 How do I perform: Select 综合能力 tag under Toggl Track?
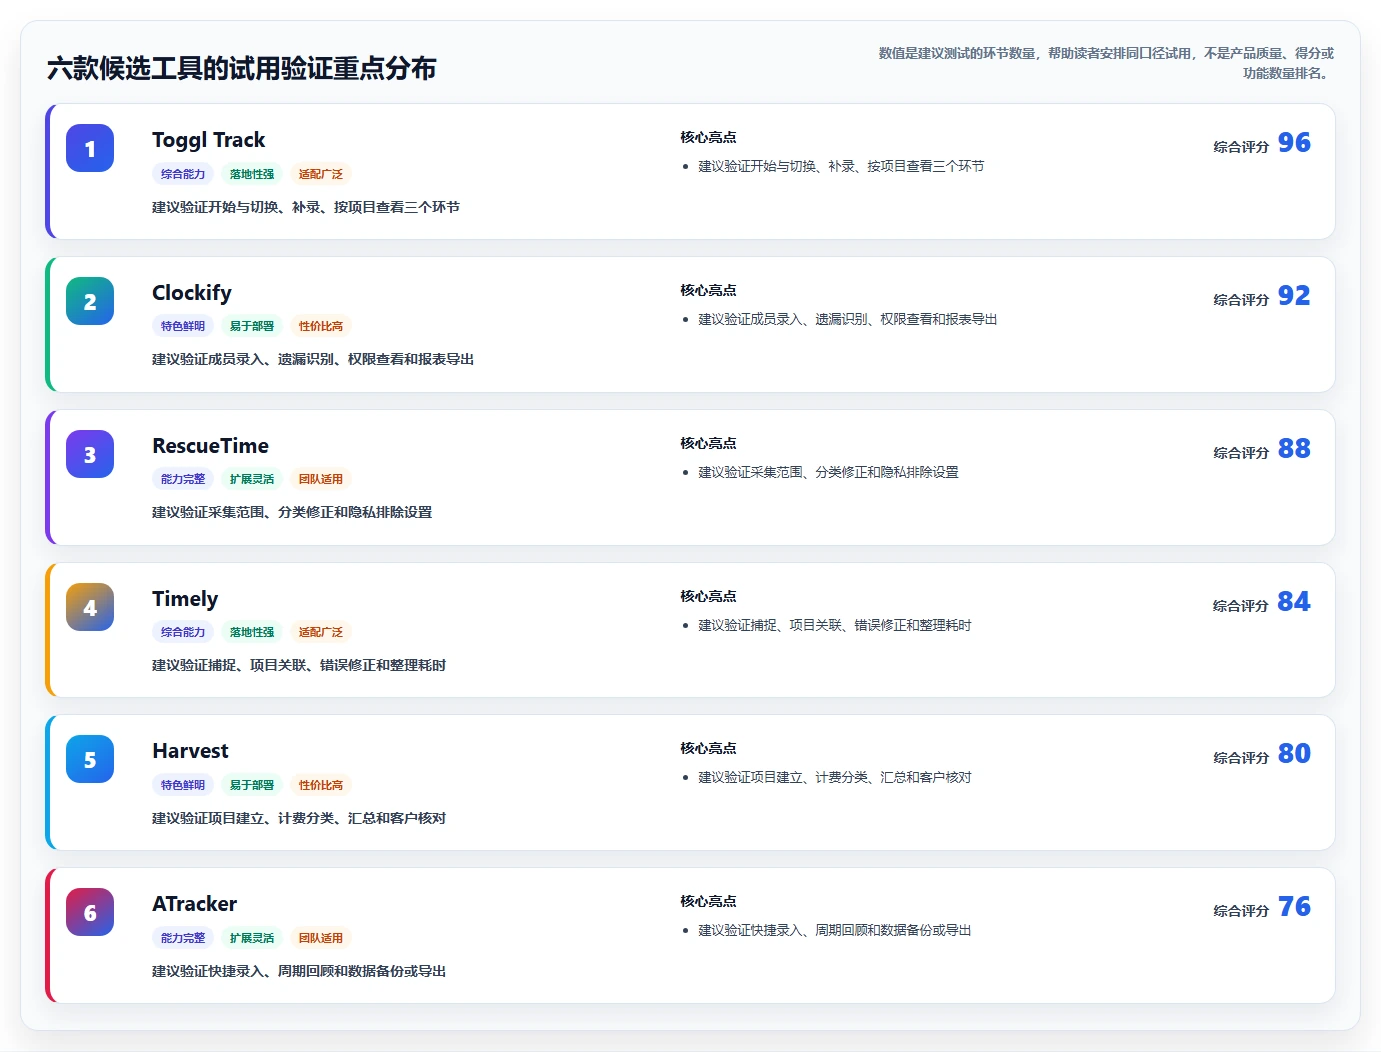click(x=183, y=174)
